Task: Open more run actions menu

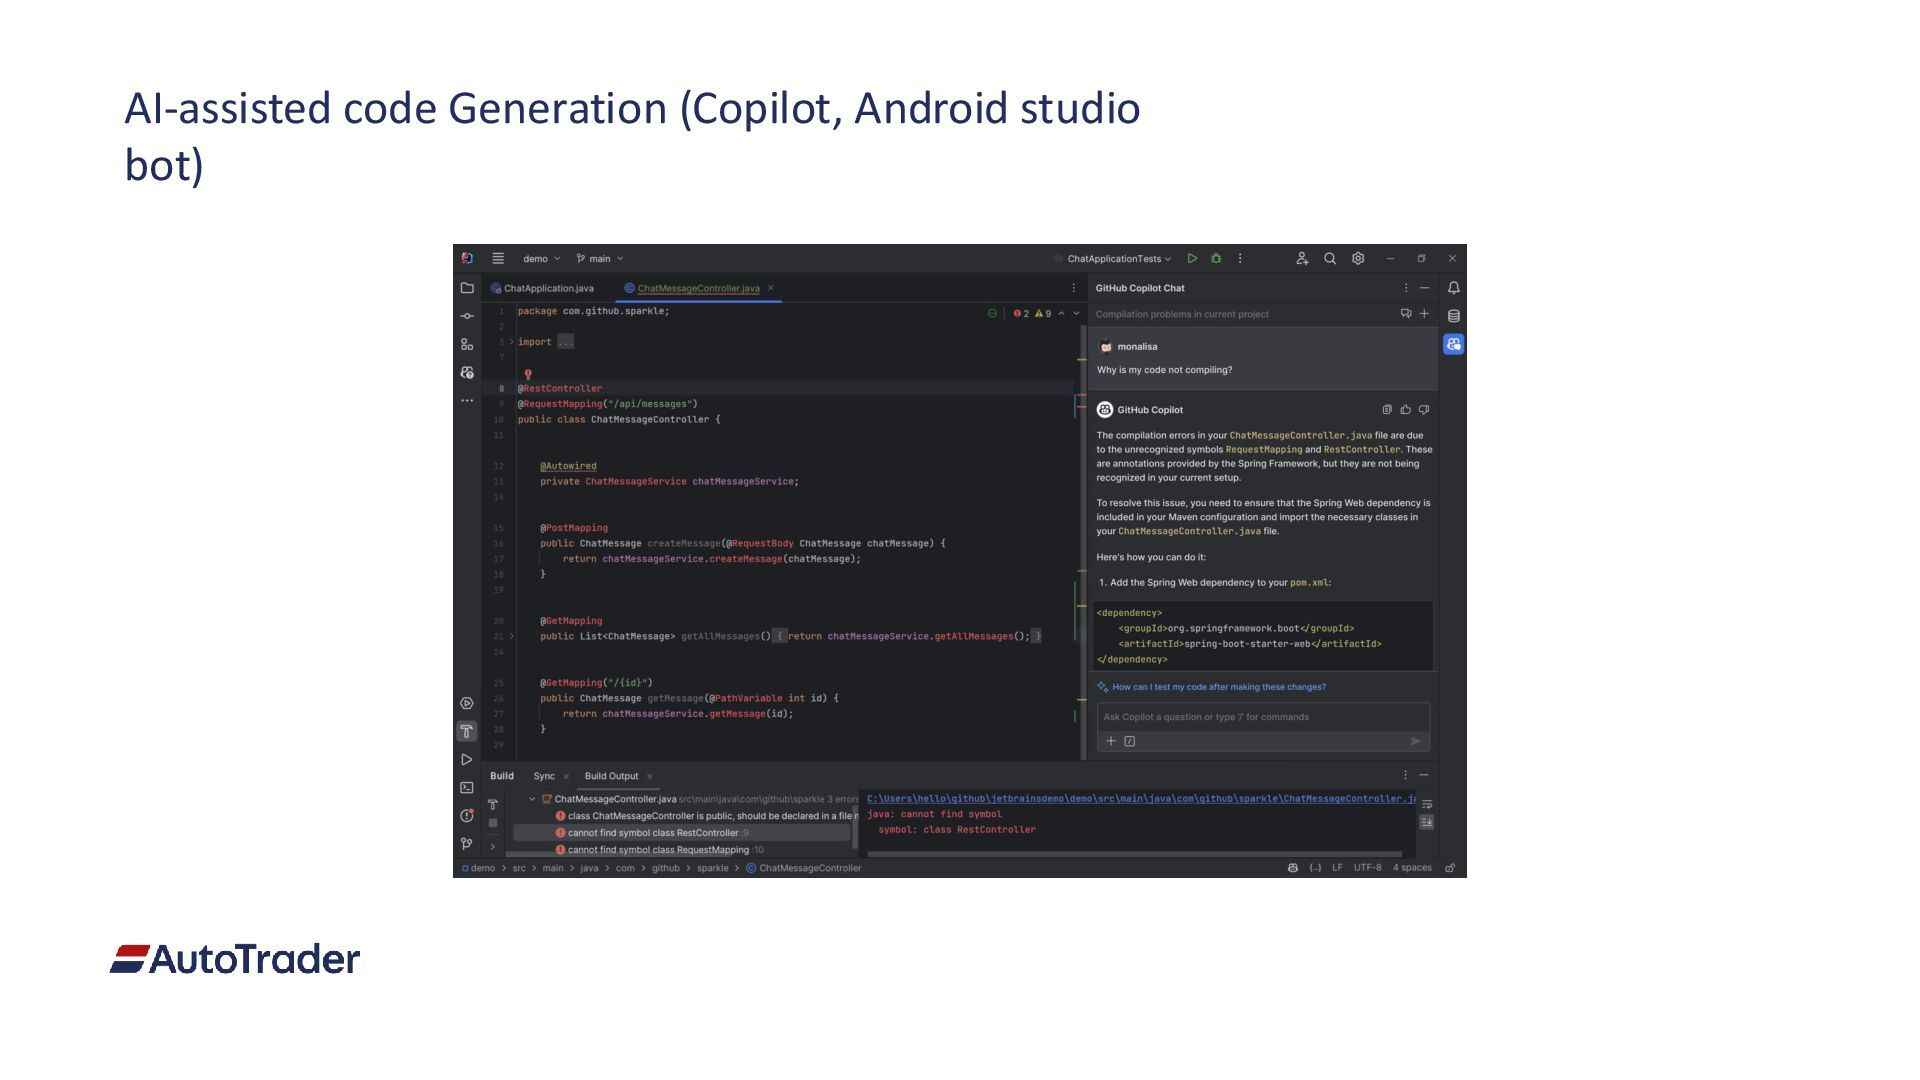Action: (1240, 258)
